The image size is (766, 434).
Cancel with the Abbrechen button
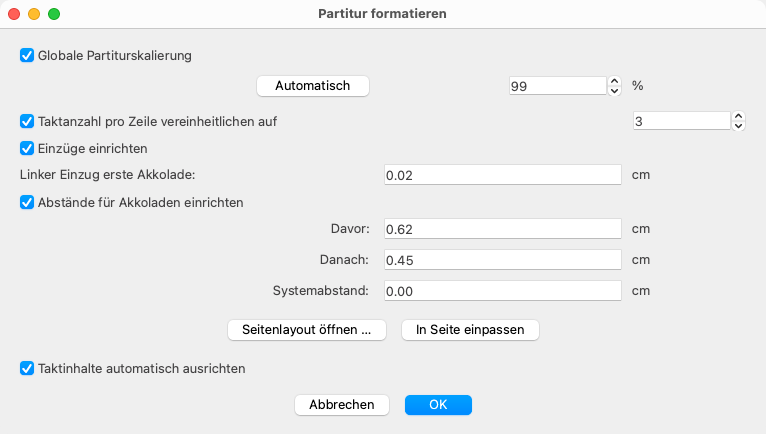coord(342,405)
